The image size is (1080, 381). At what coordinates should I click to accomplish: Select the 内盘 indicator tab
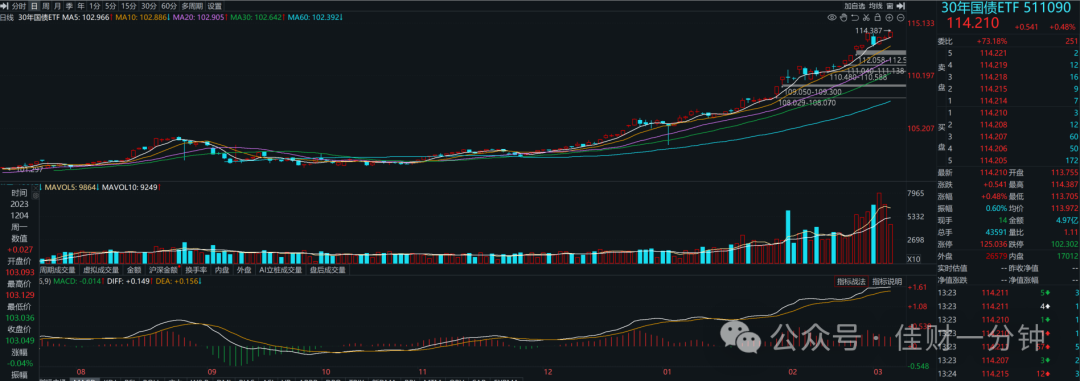[222, 270]
